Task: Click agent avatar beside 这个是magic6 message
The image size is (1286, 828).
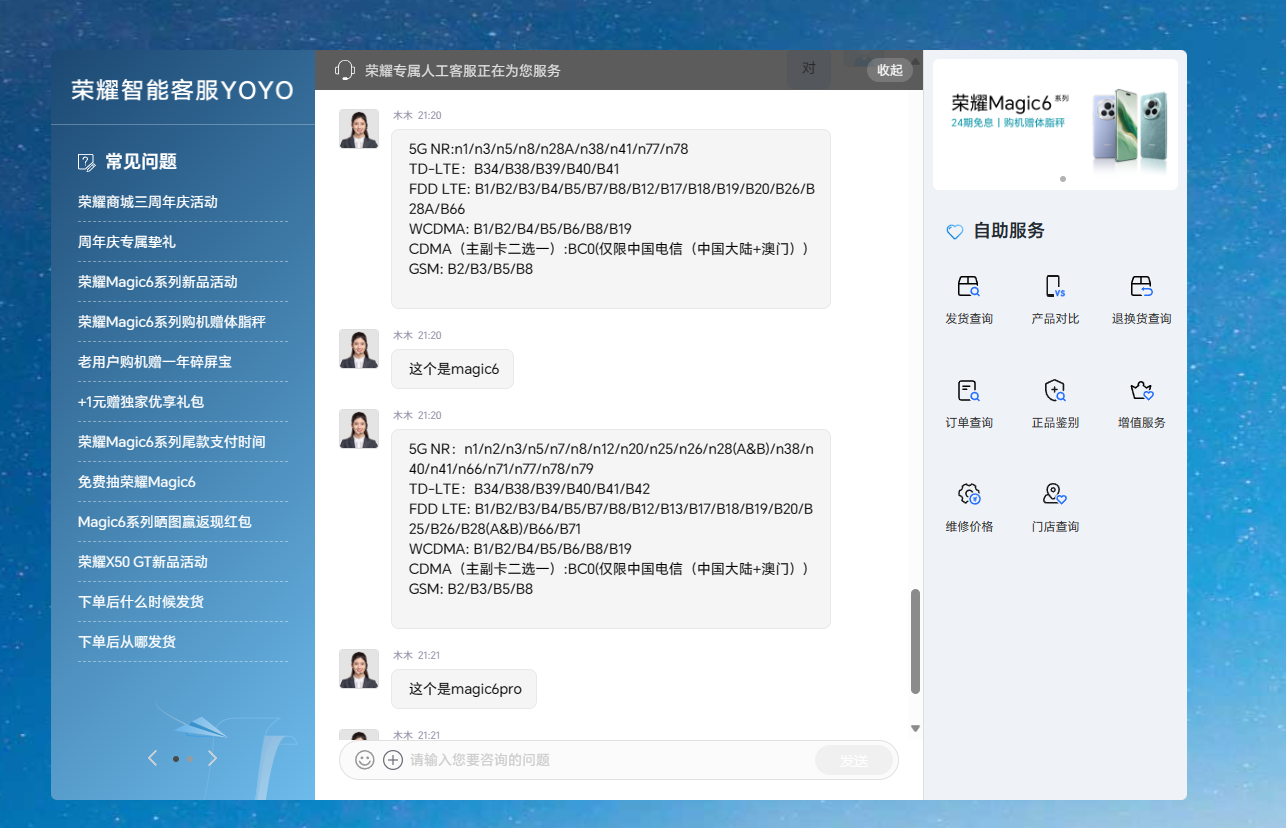Action: coord(359,349)
